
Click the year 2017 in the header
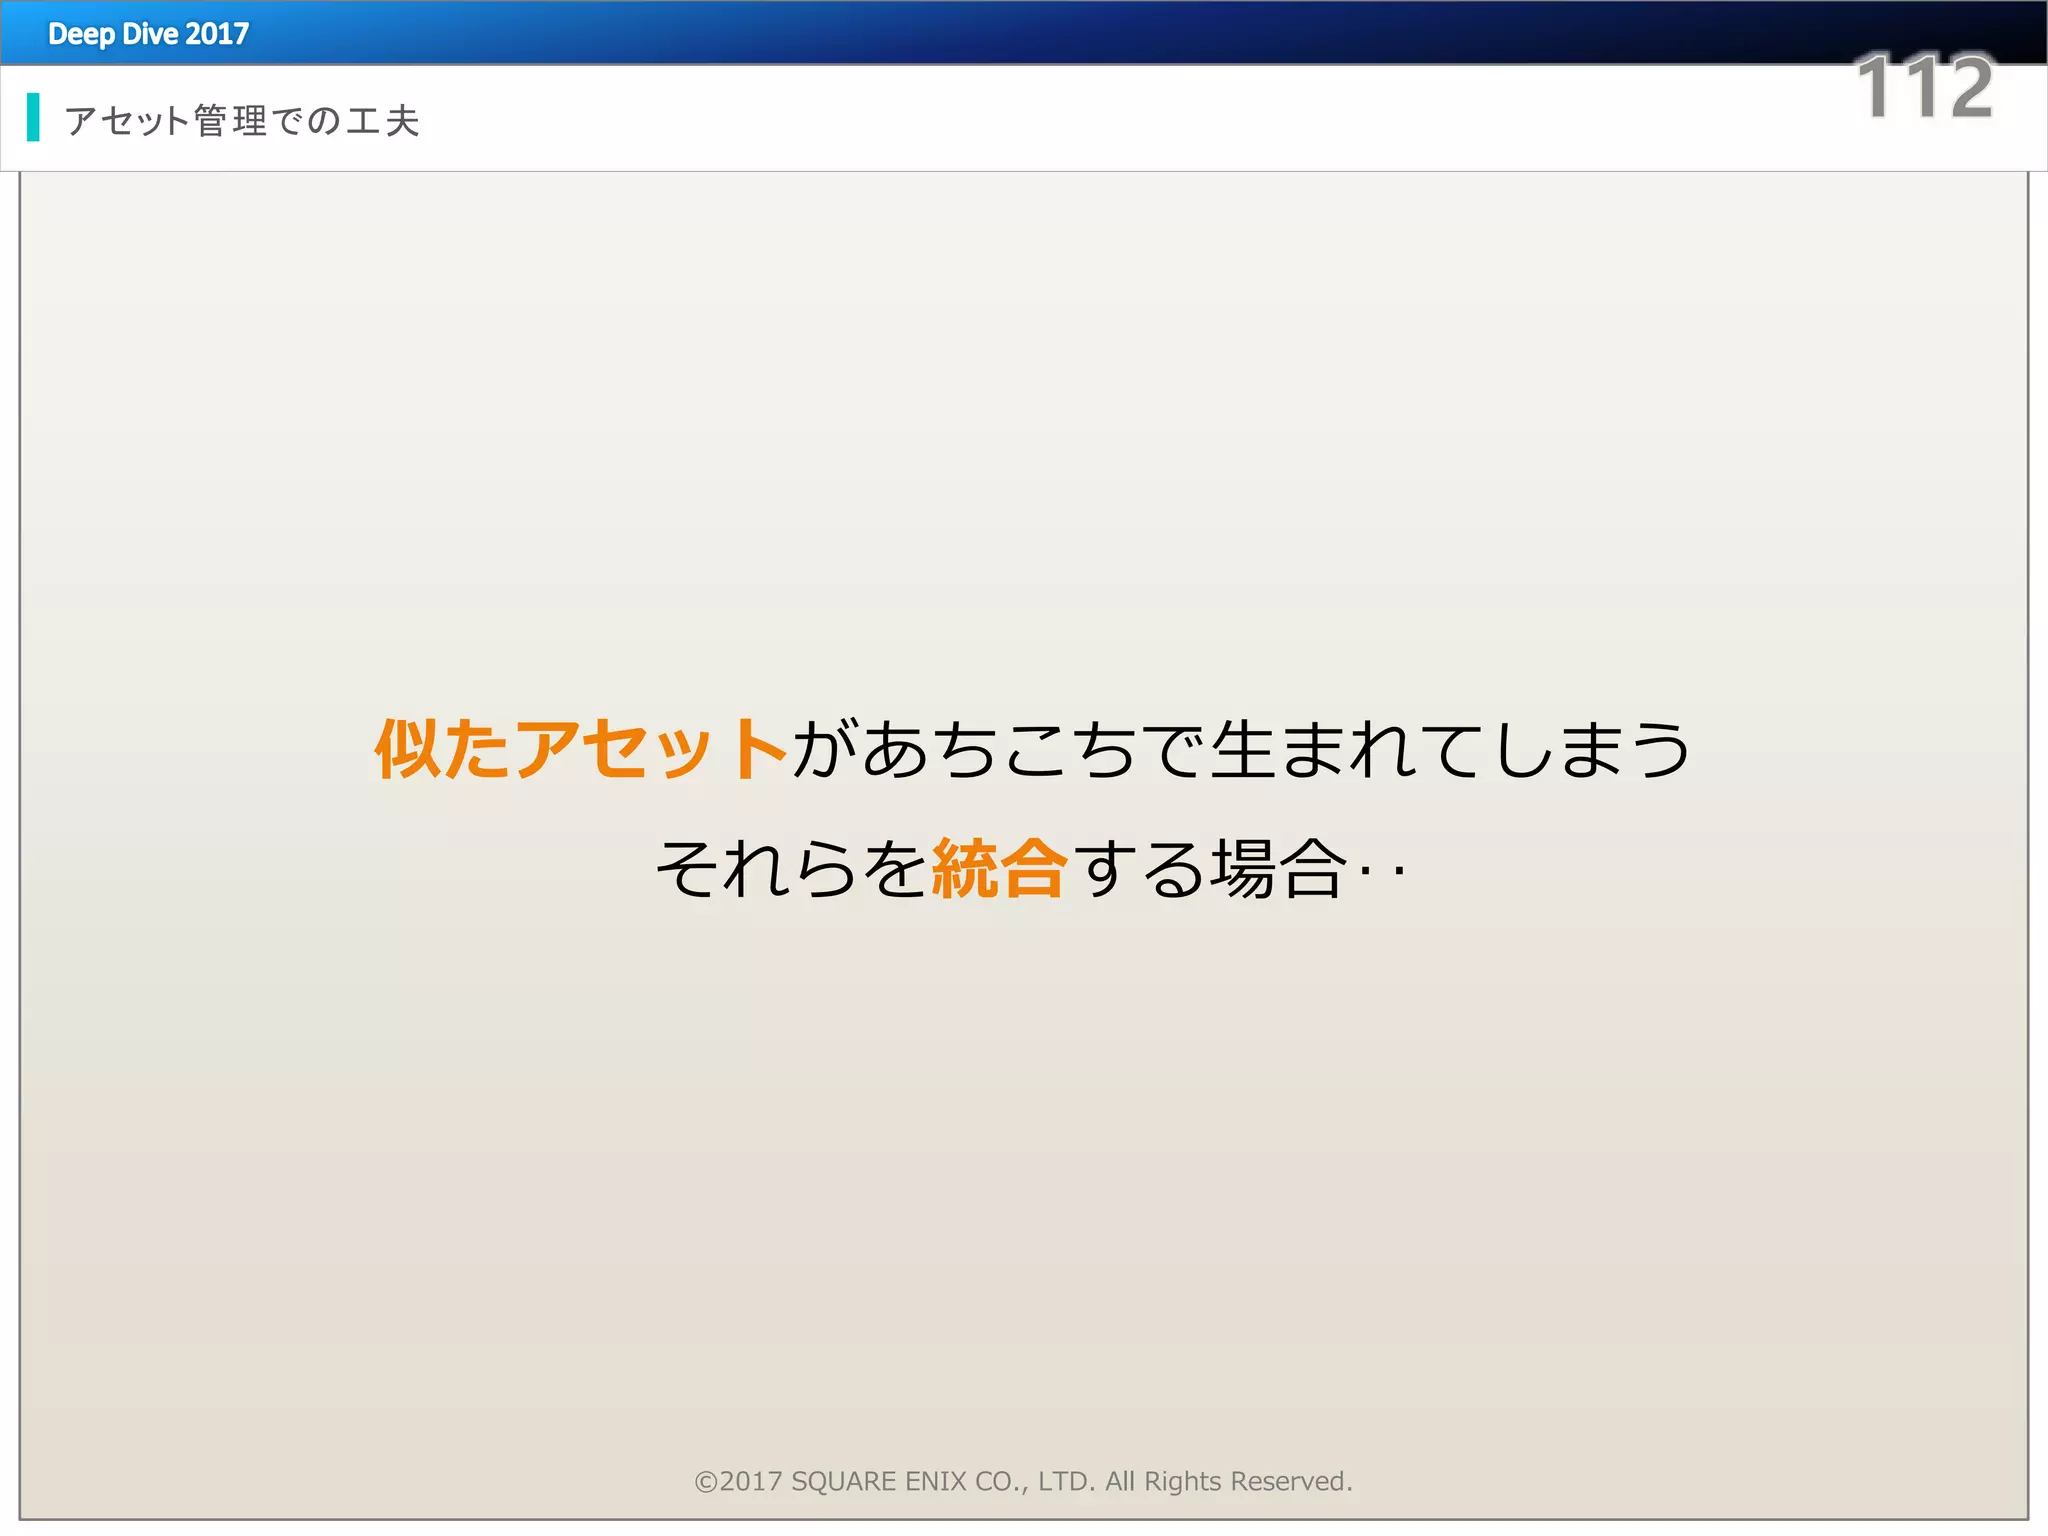[217, 34]
